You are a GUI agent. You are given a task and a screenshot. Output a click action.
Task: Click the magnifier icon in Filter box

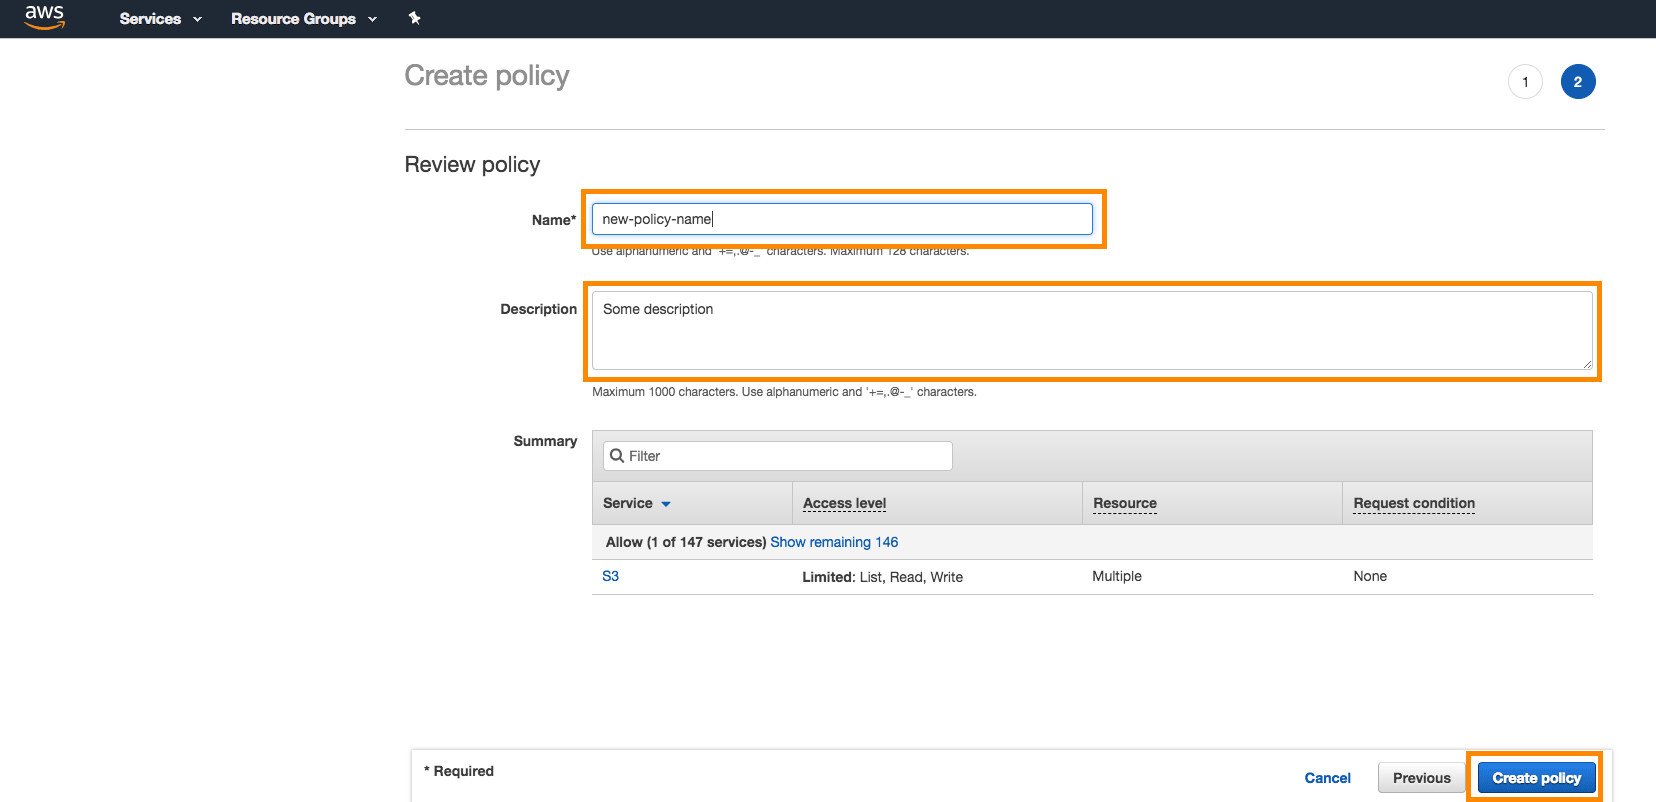617,456
